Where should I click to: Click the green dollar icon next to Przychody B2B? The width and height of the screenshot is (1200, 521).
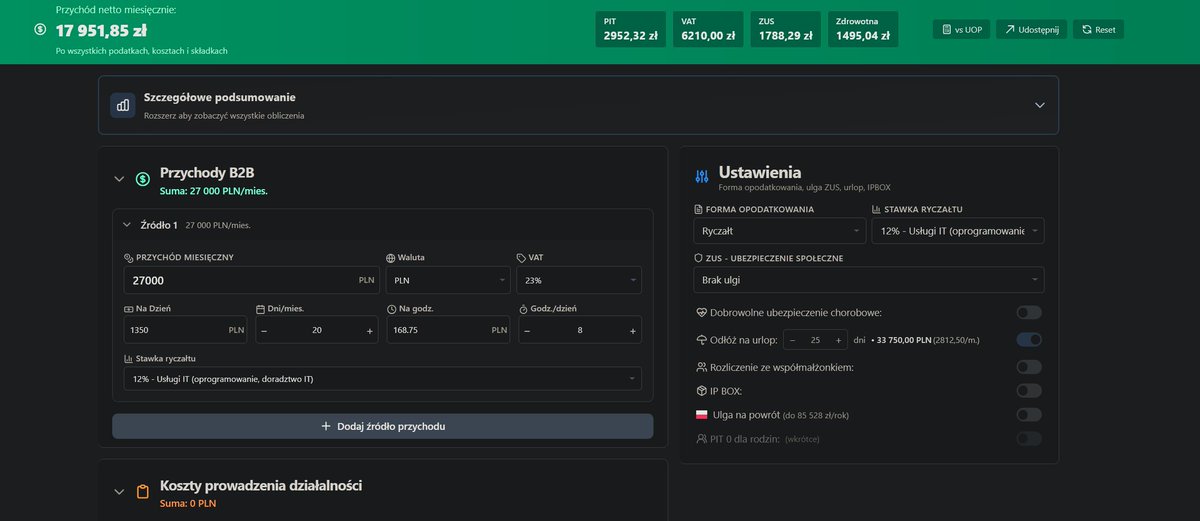coord(143,179)
